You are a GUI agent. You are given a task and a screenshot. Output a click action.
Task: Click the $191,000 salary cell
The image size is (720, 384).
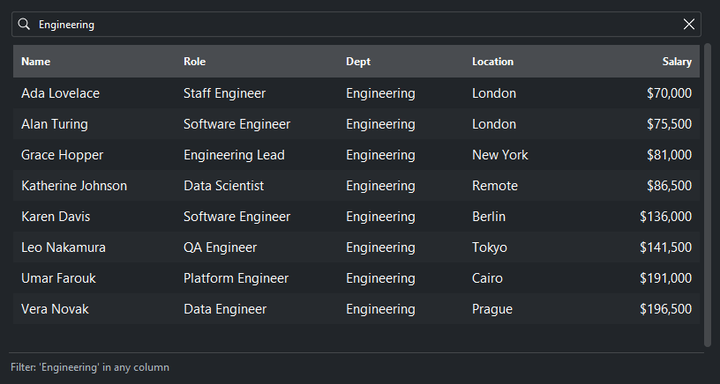pyautogui.click(x=666, y=278)
